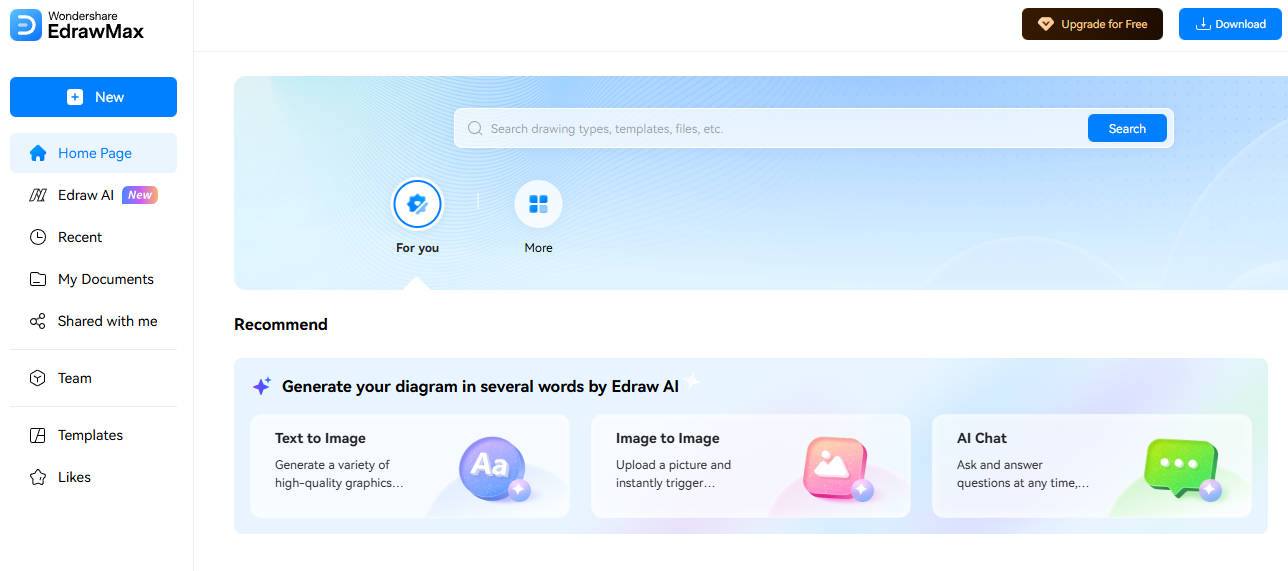The image size is (1288, 571).
Task: Open the AI Chat card
Action: point(1092,466)
